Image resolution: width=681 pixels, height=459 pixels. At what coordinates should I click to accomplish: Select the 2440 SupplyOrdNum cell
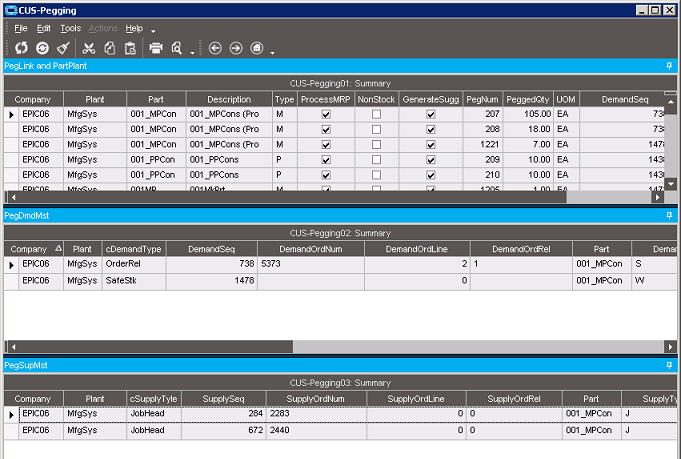(316, 430)
